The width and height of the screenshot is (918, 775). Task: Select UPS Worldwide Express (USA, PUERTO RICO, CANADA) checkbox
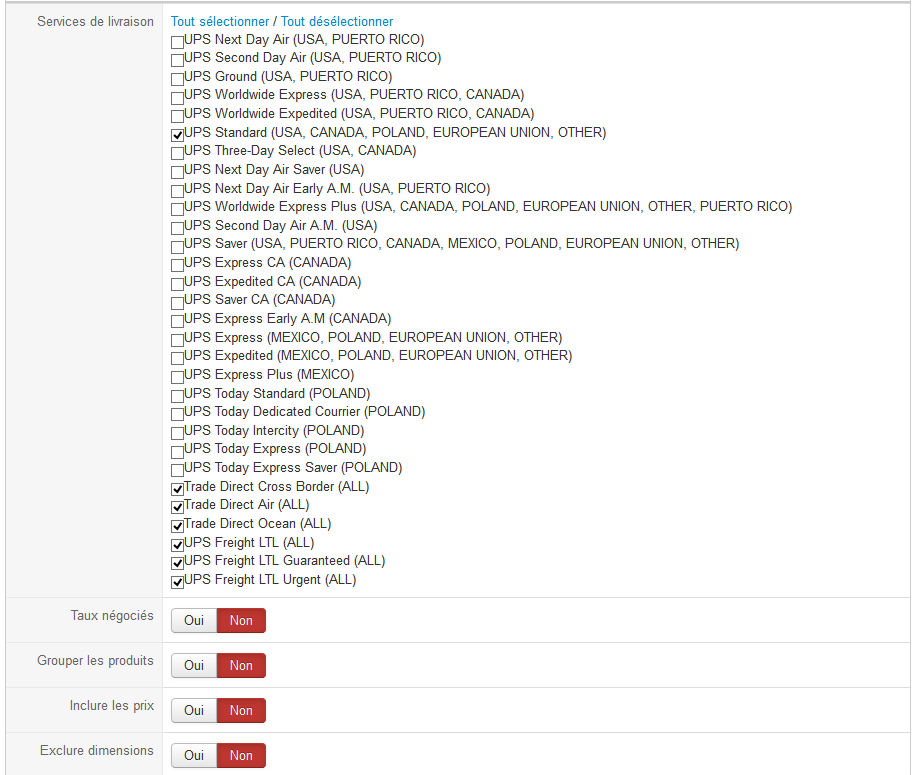pos(177,98)
